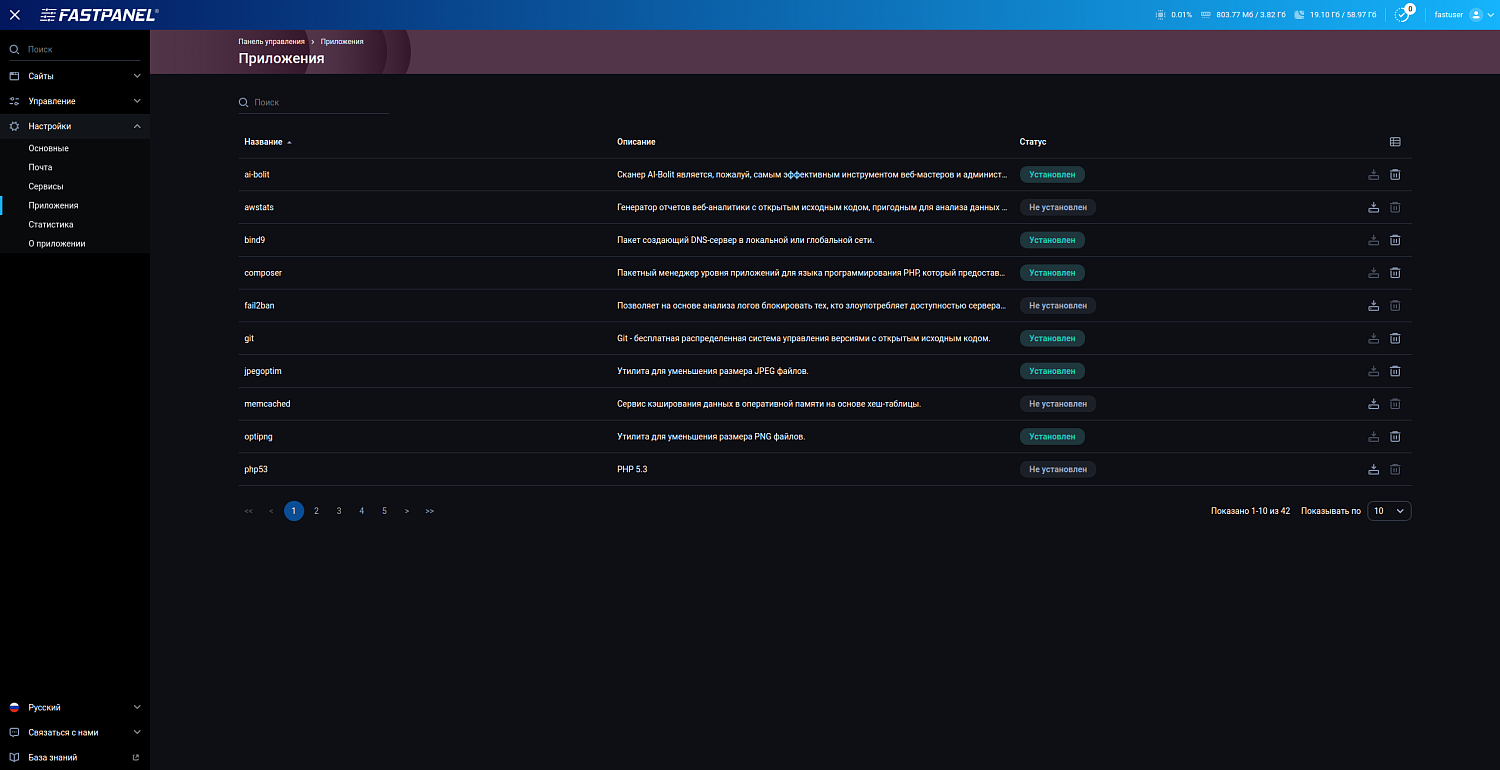1500x770 pixels.
Task: Sort by Название column
Action: [x=268, y=142]
